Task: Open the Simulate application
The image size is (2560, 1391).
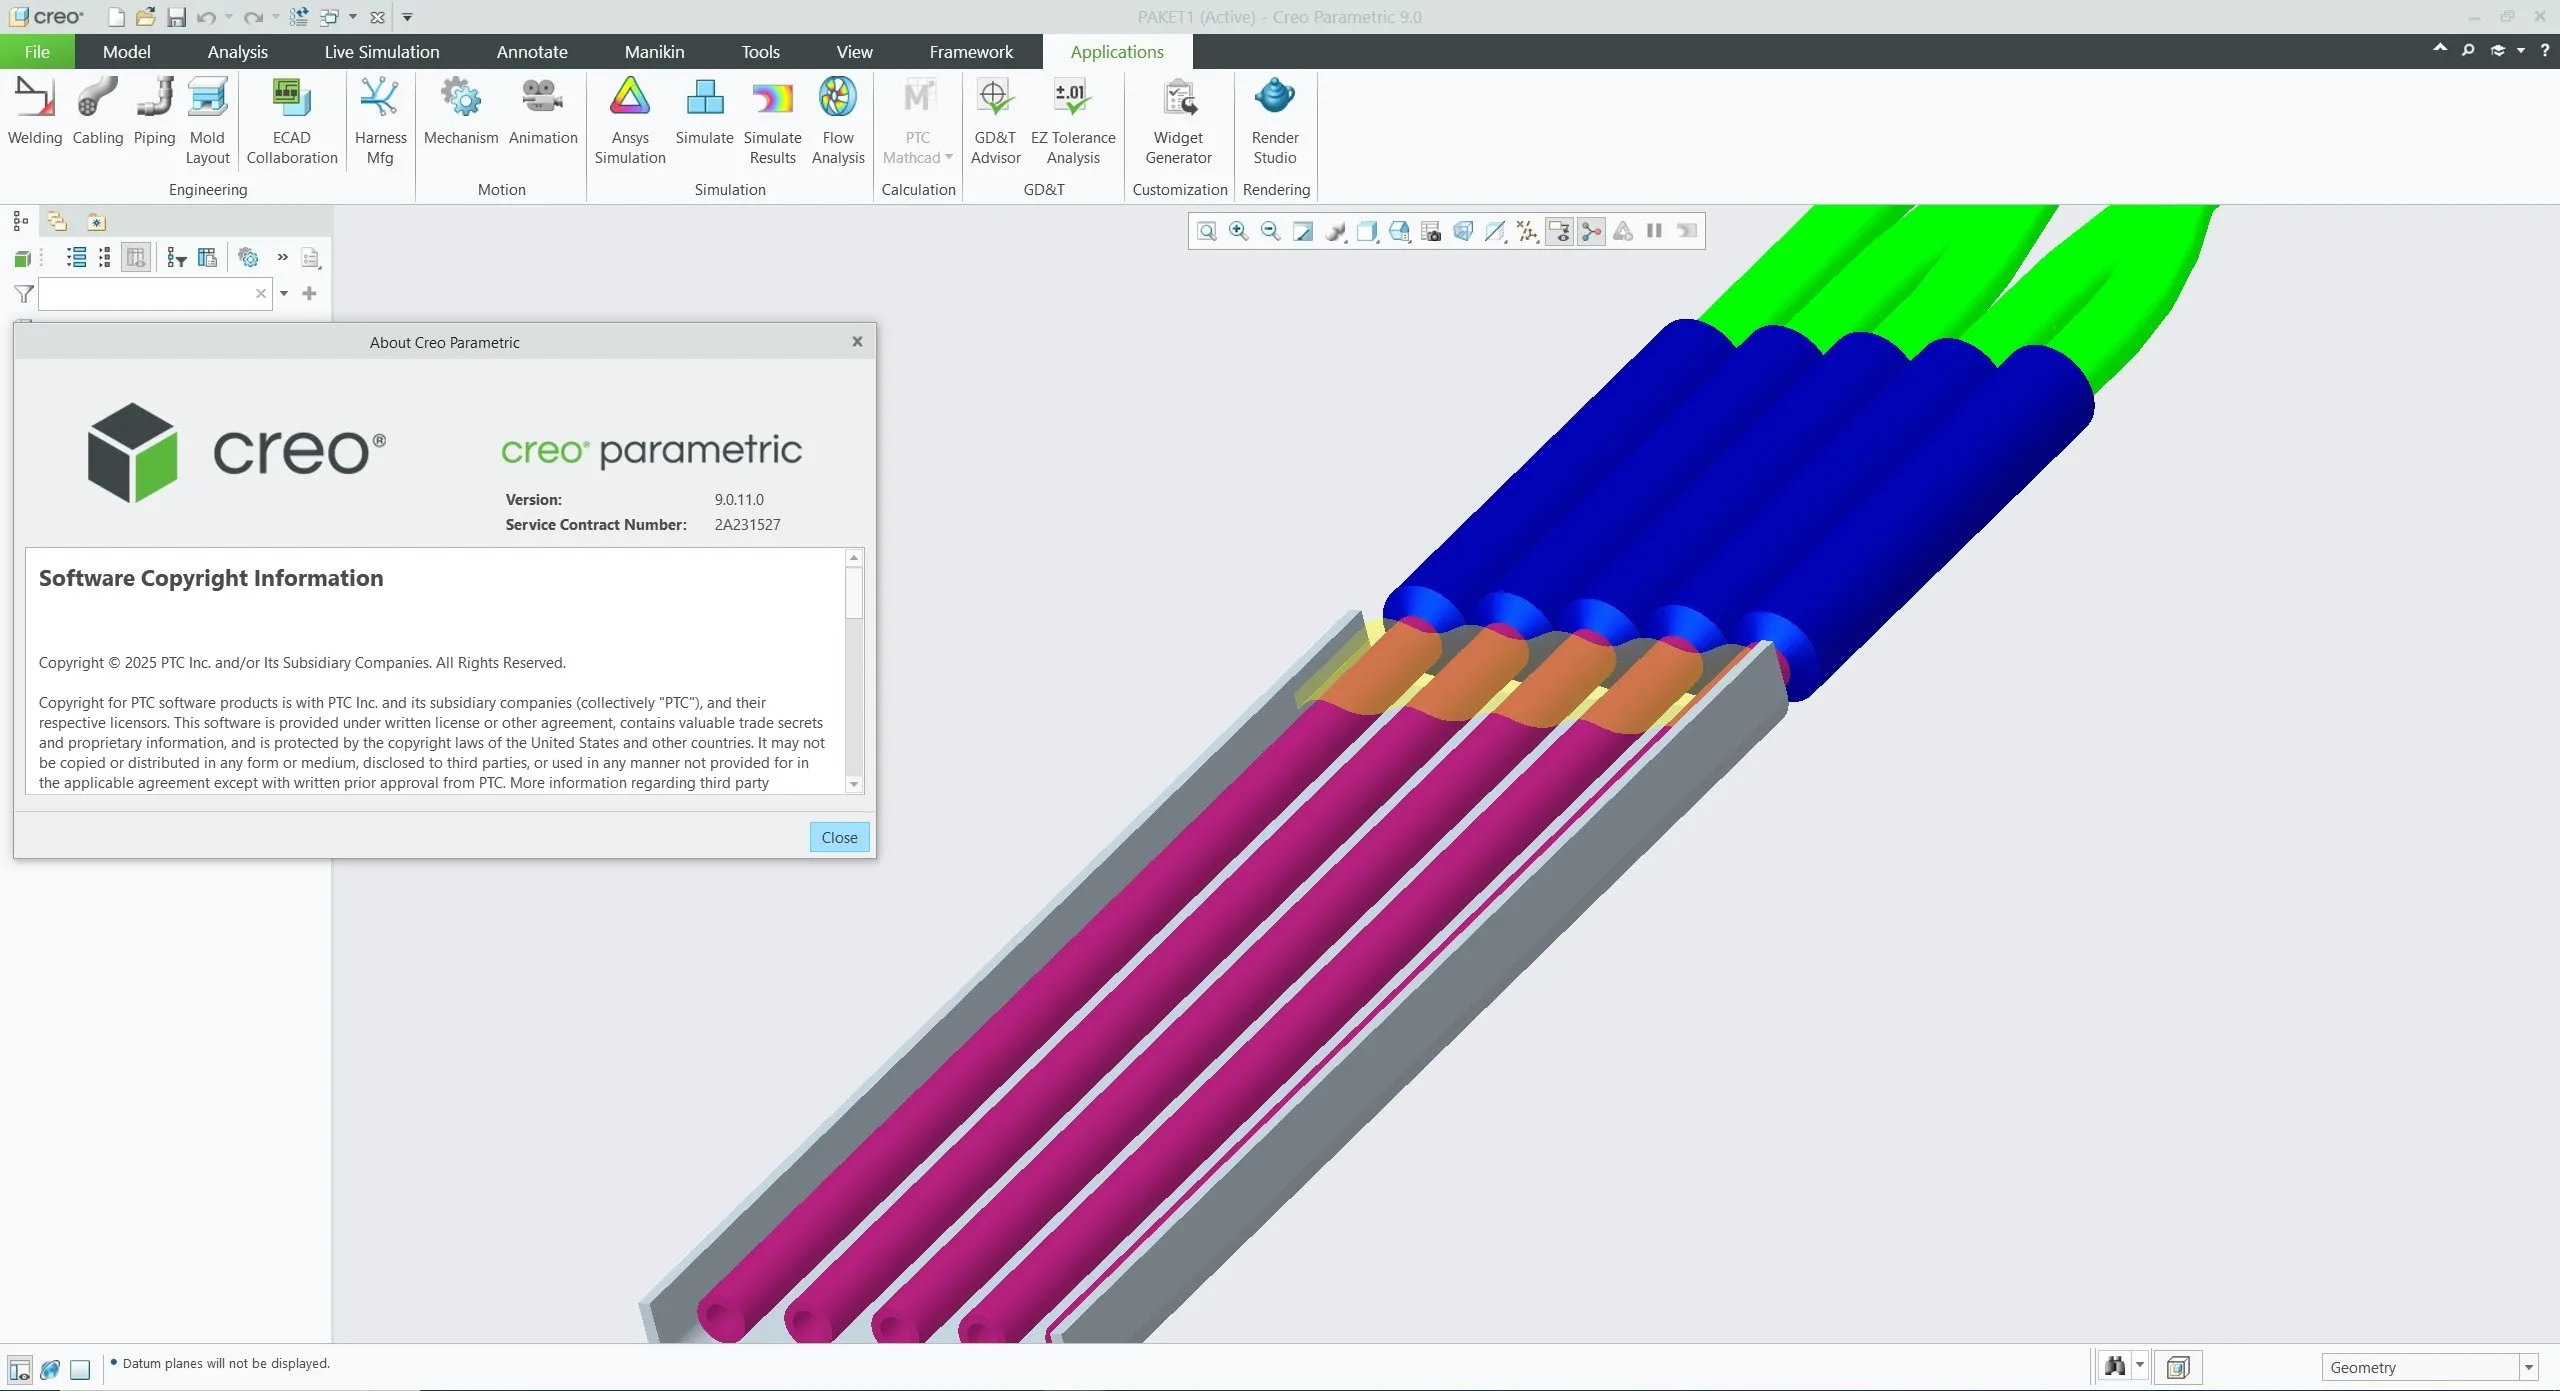Action: tap(704, 112)
